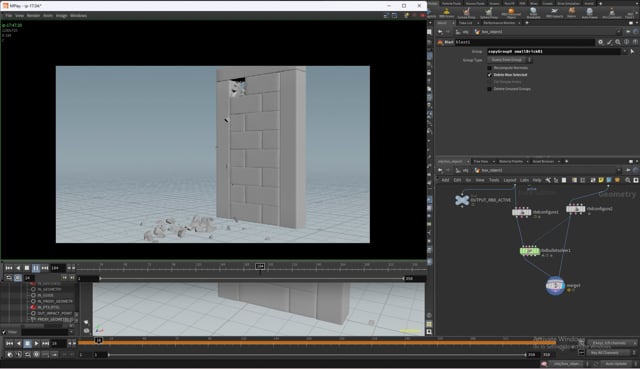
Task: Toggle Delete Non Selected checkbox
Action: [489, 75]
